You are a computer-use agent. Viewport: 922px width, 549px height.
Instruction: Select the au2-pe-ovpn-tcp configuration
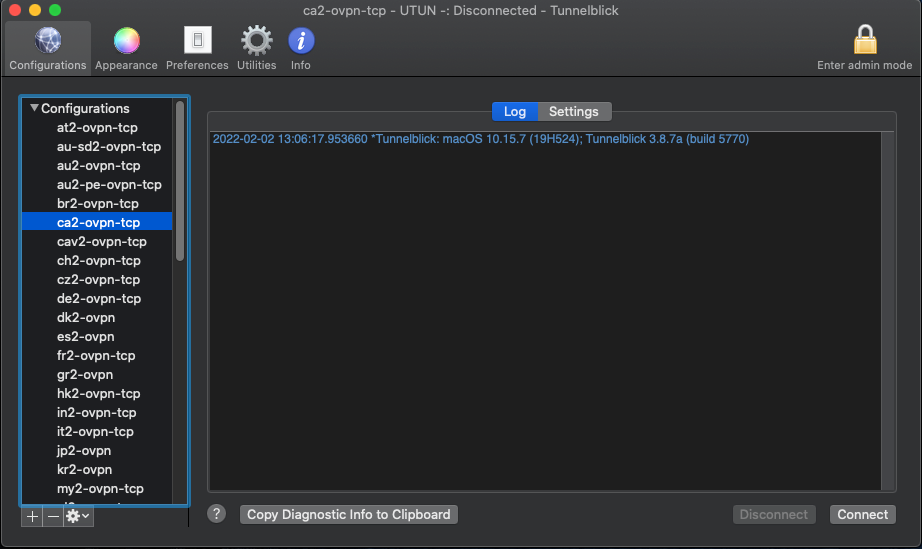(x=97, y=185)
